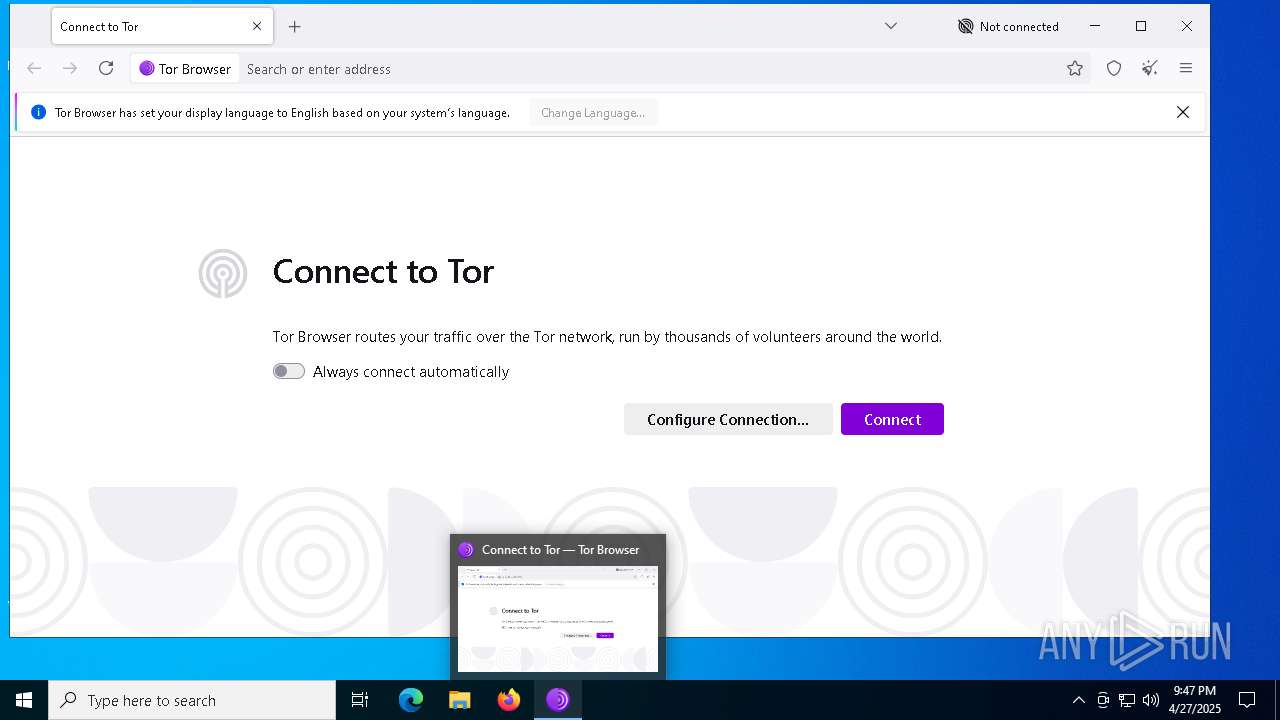Minimize the Tor Browser window

pyautogui.click(x=1095, y=26)
